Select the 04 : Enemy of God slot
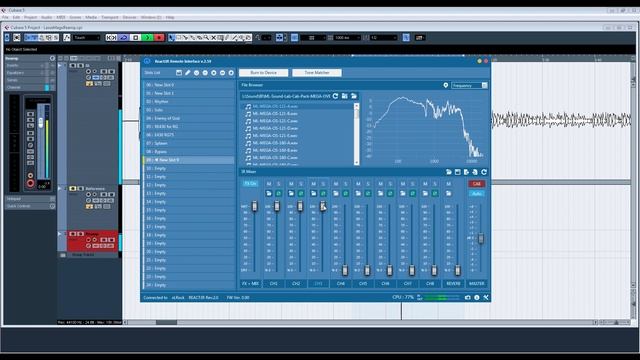Image resolution: width=640 pixels, height=360 pixels. coord(189,118)
